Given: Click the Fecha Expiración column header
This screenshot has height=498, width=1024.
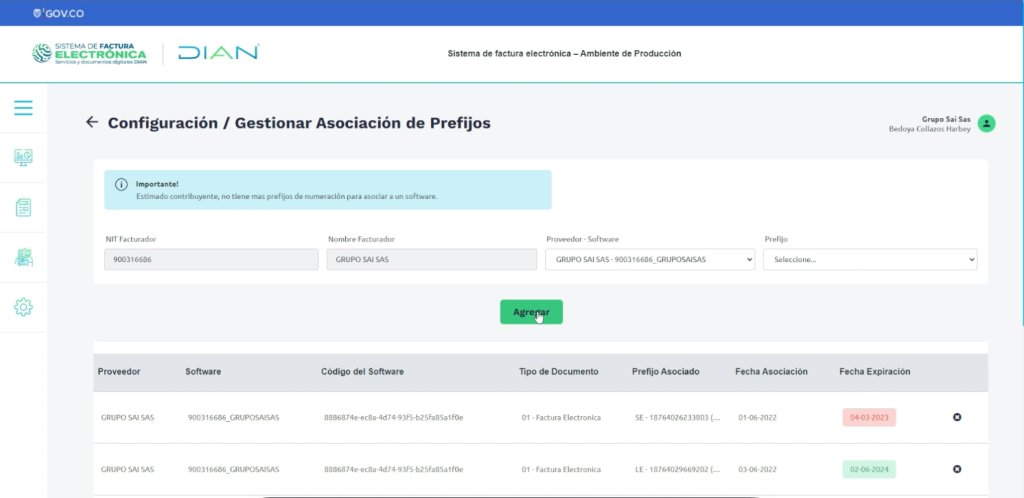Looking at the screenshot, I should (874, 371).
